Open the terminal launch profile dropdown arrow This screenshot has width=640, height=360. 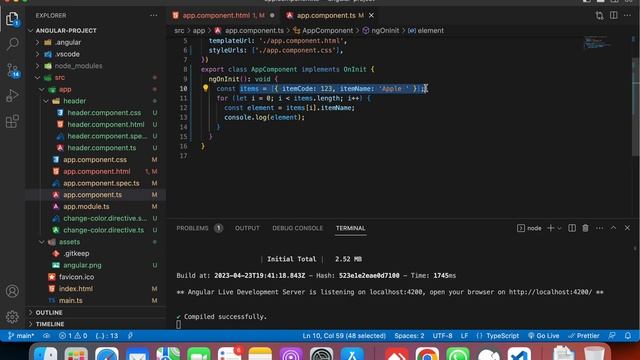click(x=559, y=228)
